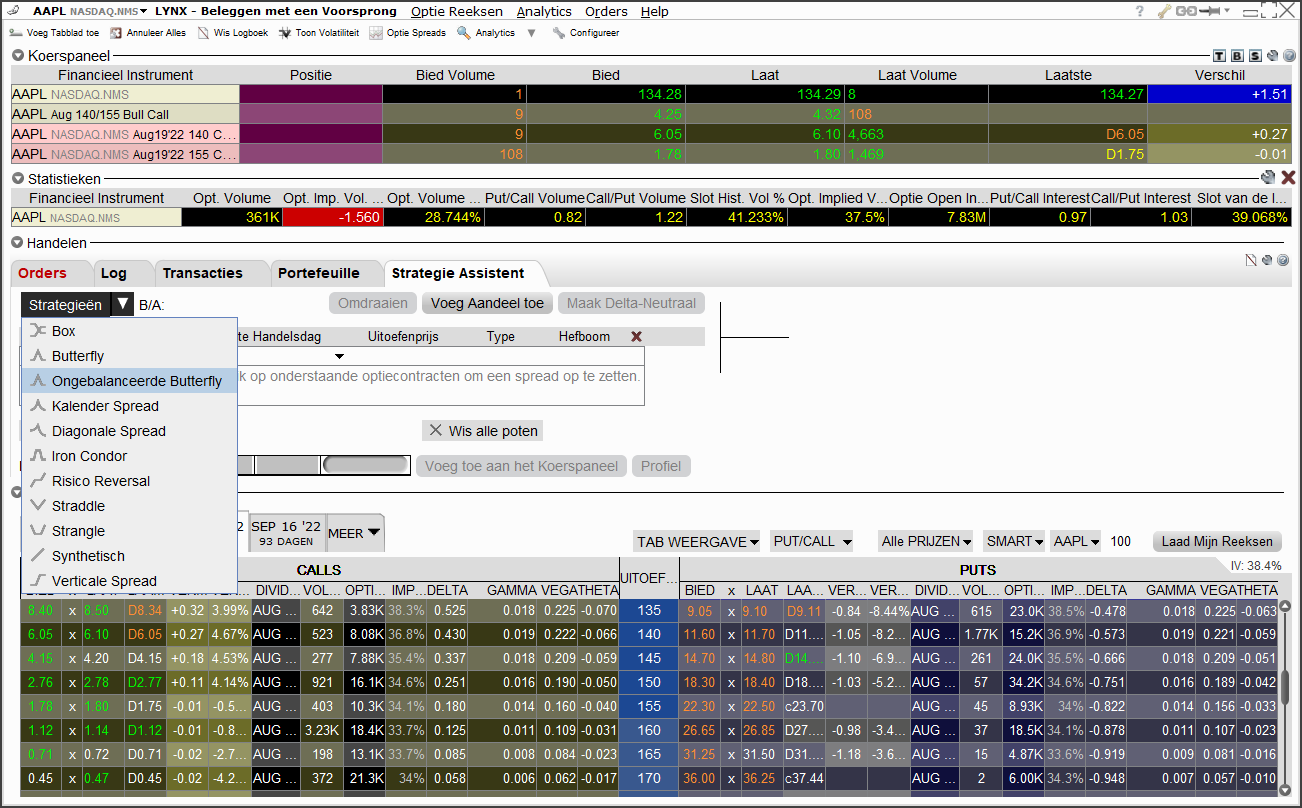This screenshot has height=808, width=1302.
Task: Click the Analytics magnifier toolbar icon
Action: click(x=464, y=33)
